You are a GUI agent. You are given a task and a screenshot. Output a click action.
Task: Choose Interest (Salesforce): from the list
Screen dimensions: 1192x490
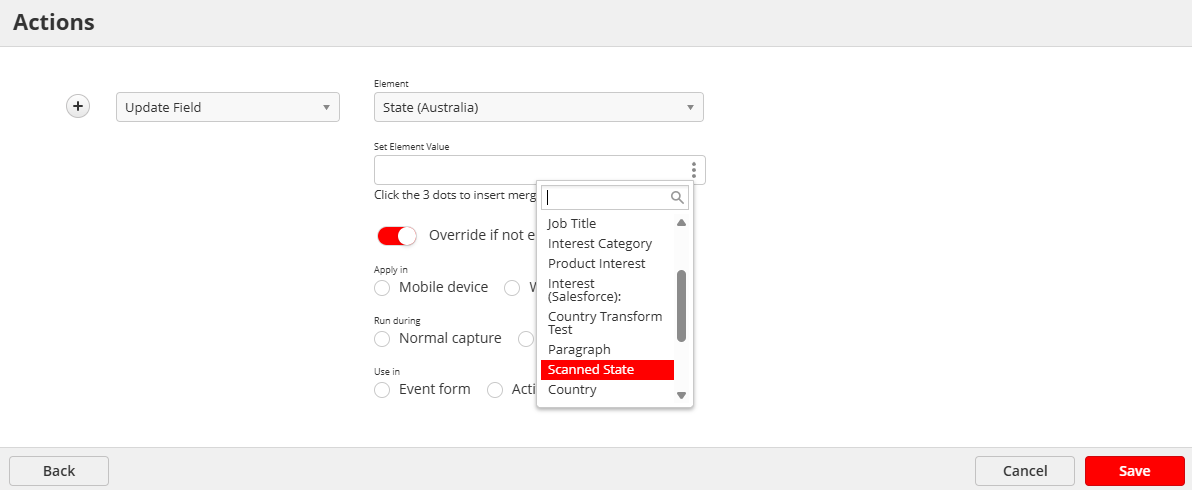[607, 290]
